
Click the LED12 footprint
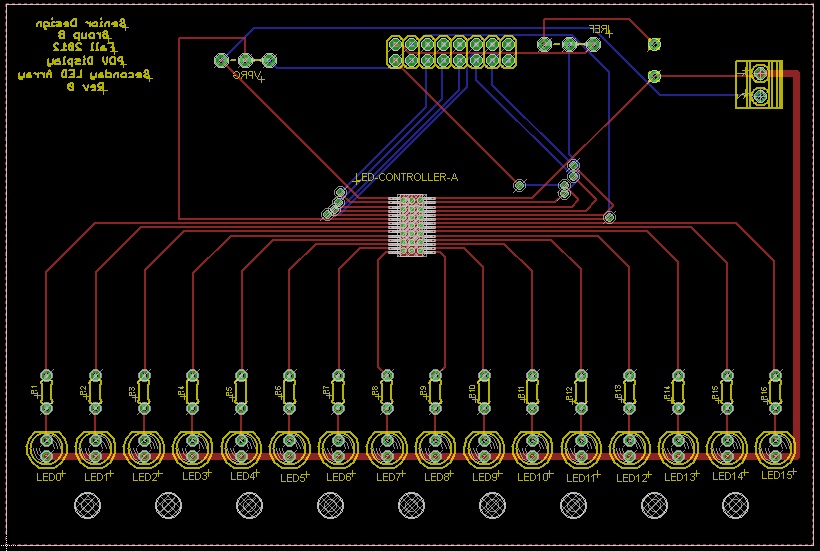pyautogui.click(x=627, y=447)
